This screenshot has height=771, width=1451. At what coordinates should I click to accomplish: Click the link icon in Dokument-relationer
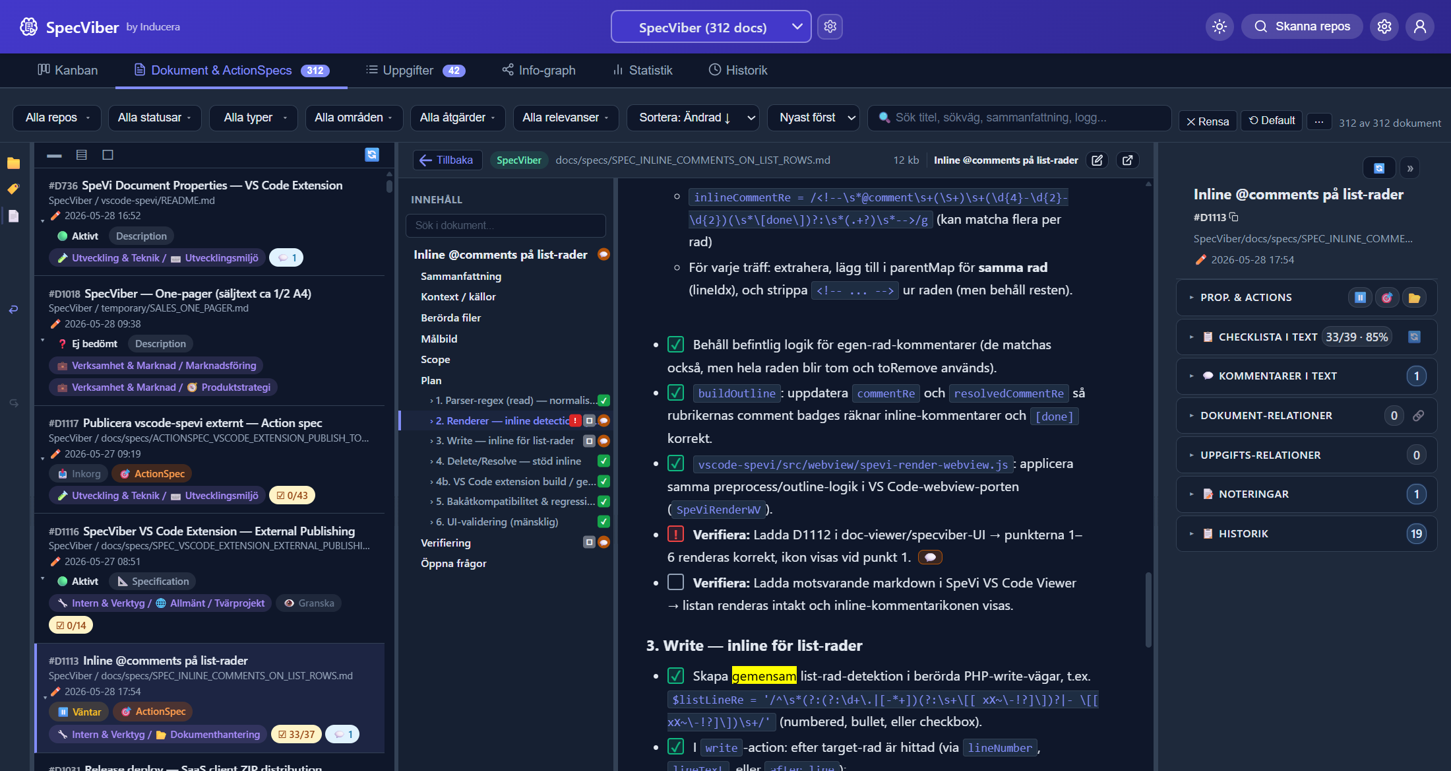[1418, 415]
